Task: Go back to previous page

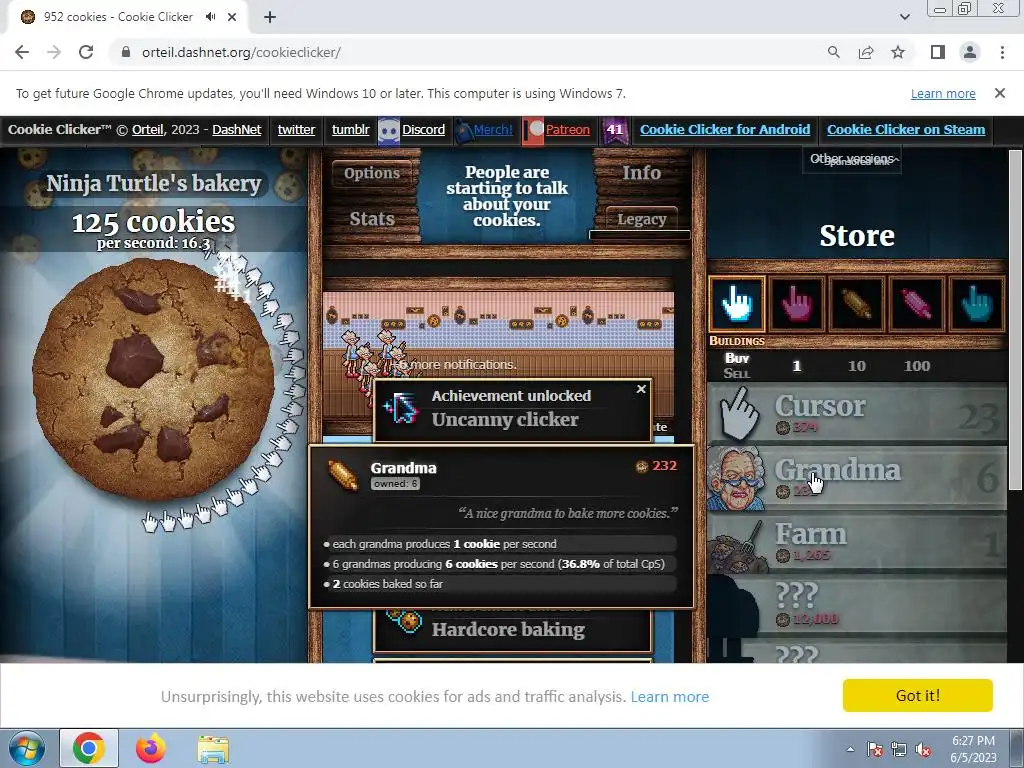Action: click(22, 52)
